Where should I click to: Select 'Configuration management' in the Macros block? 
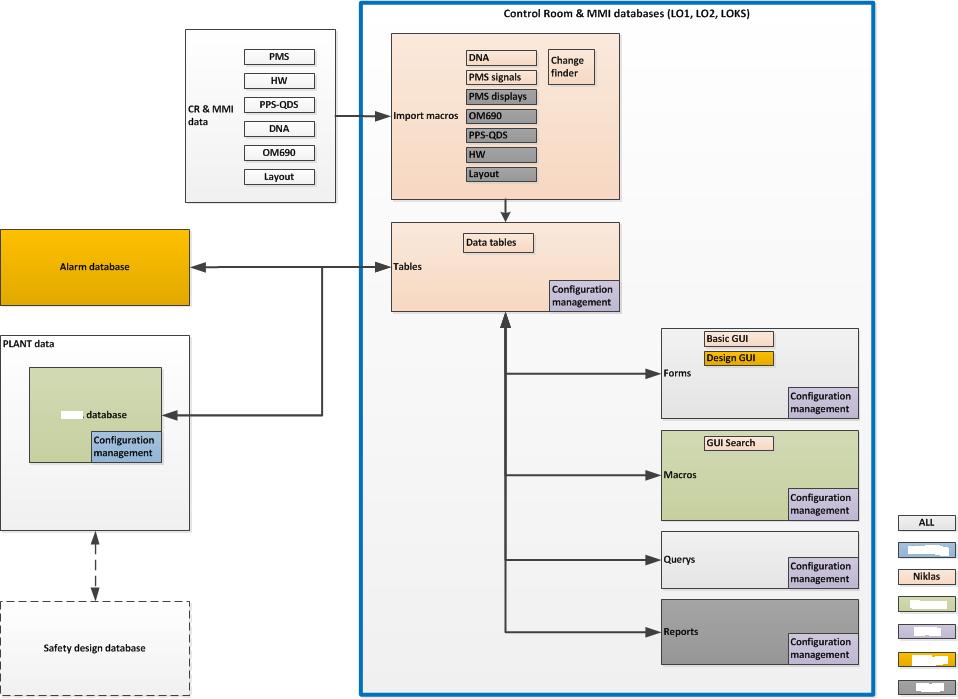[x=823, y=504]
